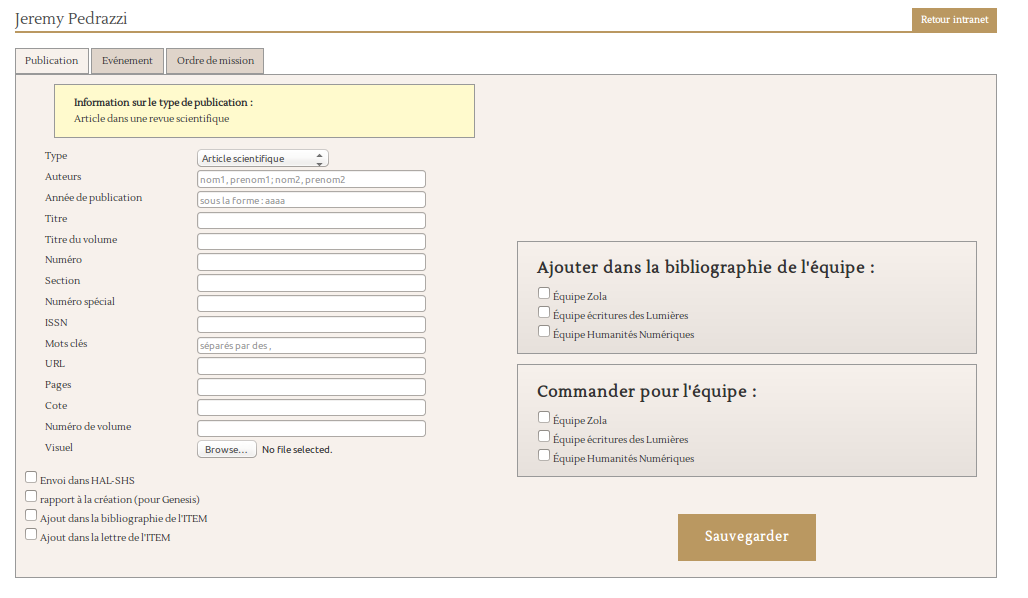Check Équipe Zola under team bibliography
This screenshot has width=1028, height=598.
coord(544,294)
